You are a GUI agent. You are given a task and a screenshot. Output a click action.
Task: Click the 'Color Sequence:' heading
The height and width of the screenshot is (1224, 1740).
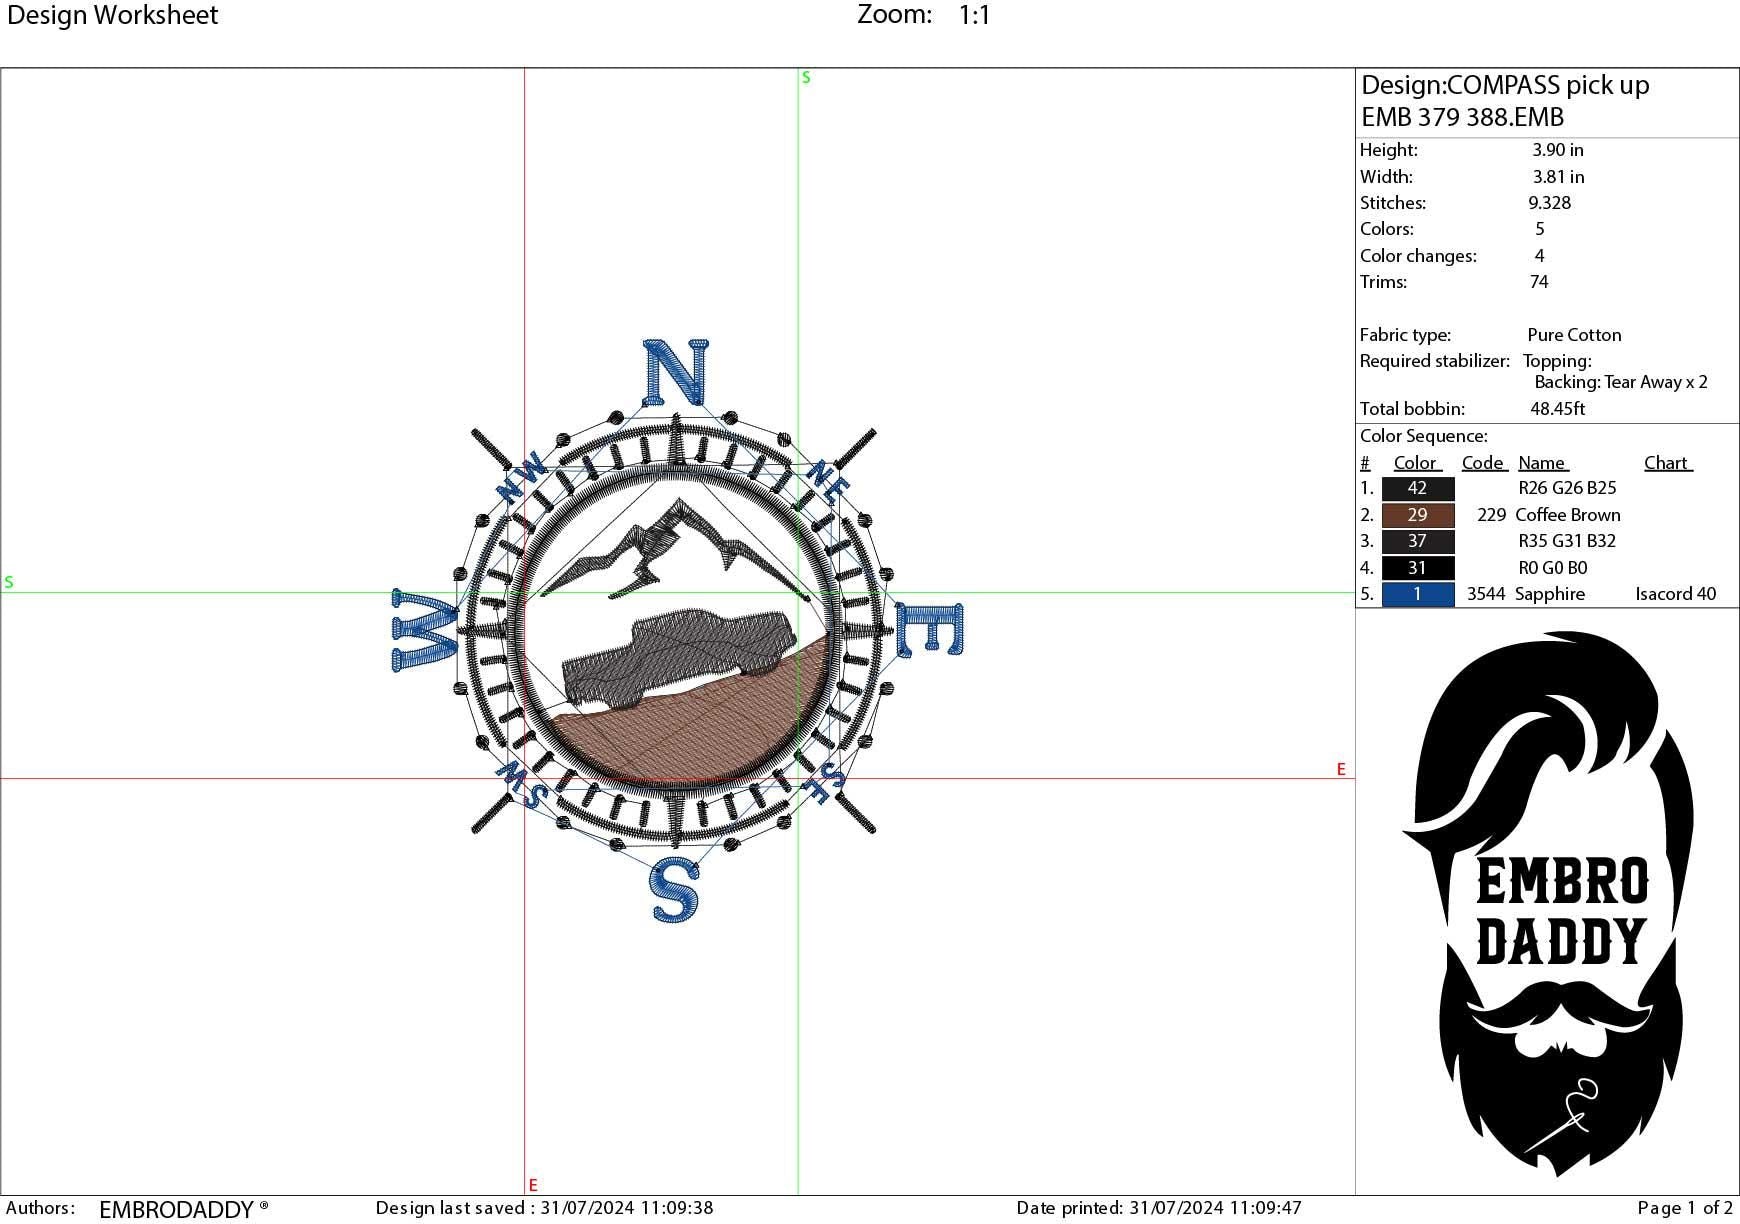1423,436
